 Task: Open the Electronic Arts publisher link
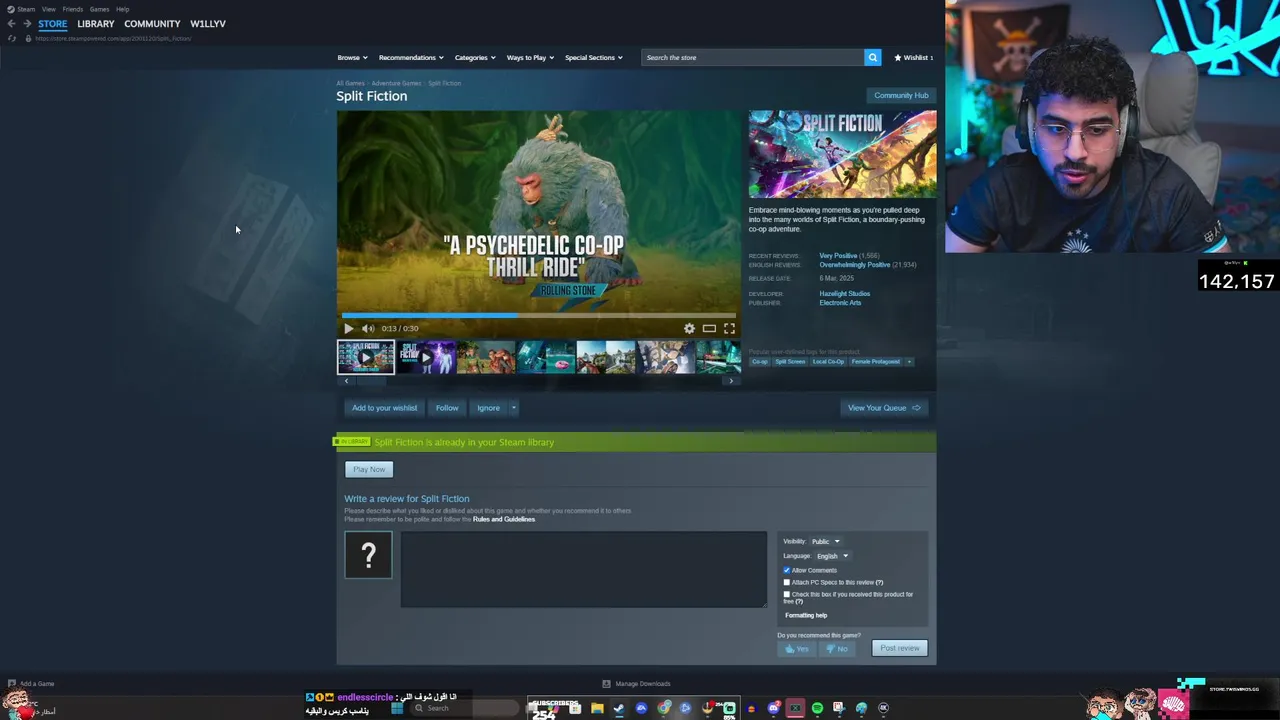pos(840,303)
